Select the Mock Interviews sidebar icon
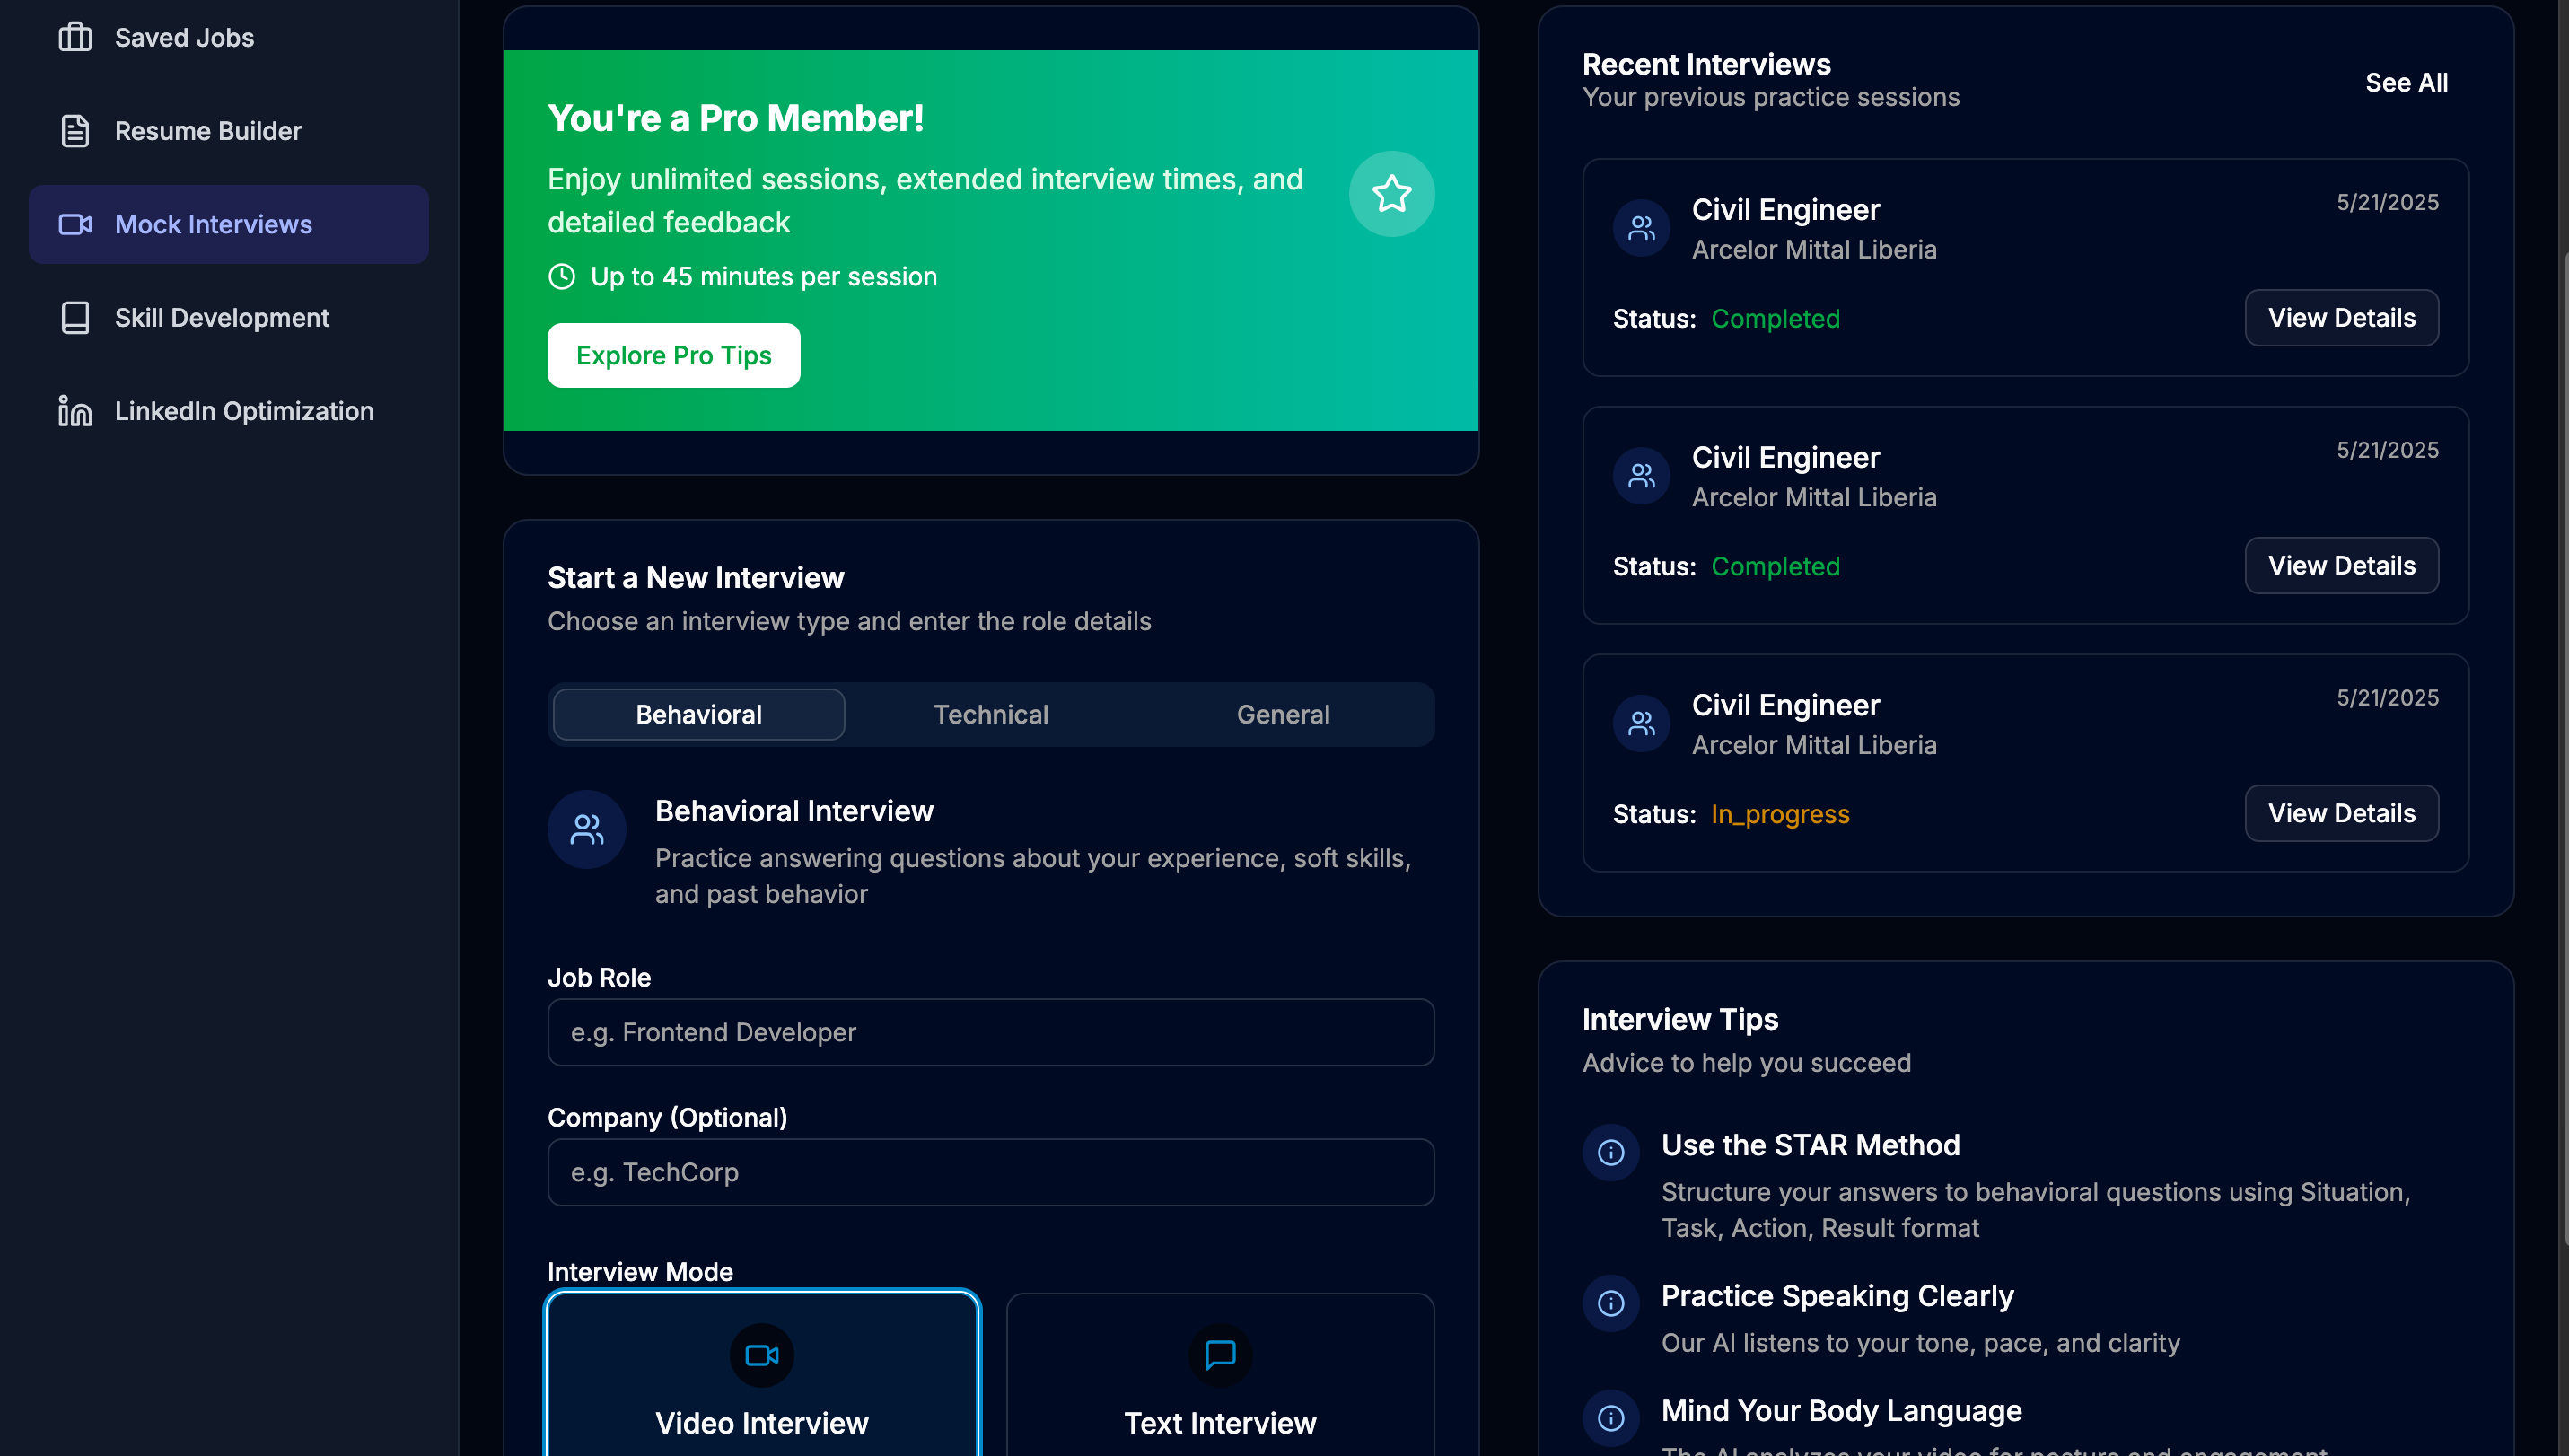Screen dimensions: 2569x1456 pos(75,224)
